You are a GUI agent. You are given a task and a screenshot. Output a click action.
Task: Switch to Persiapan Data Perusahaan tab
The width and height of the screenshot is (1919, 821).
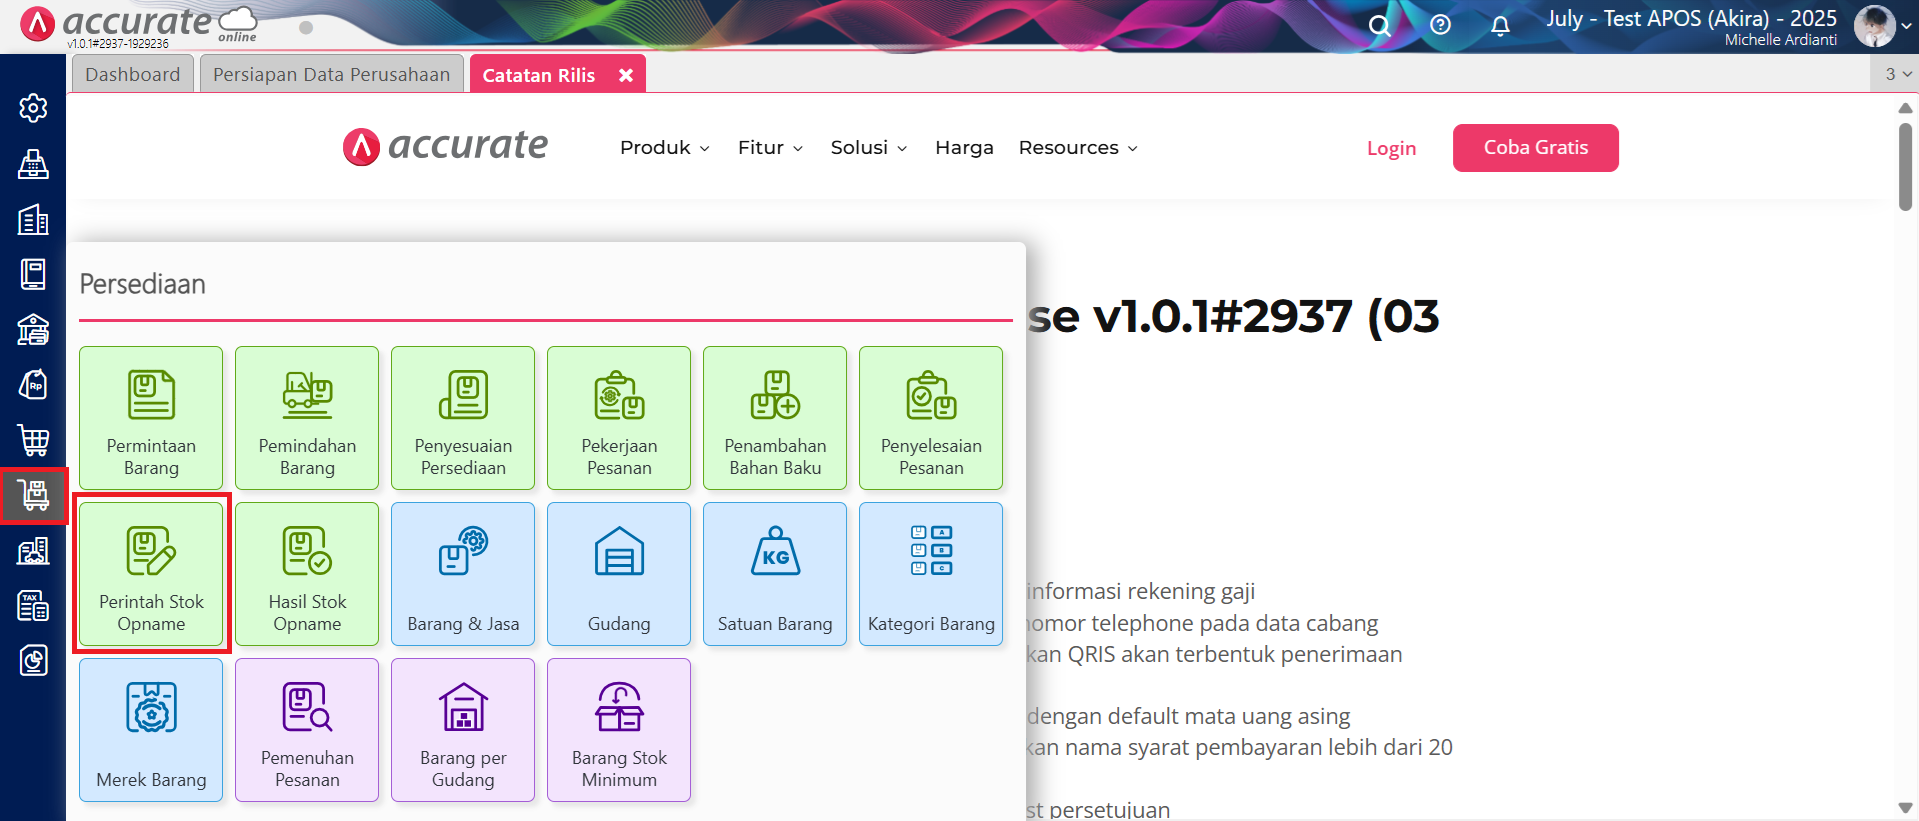tap(331, 74)
